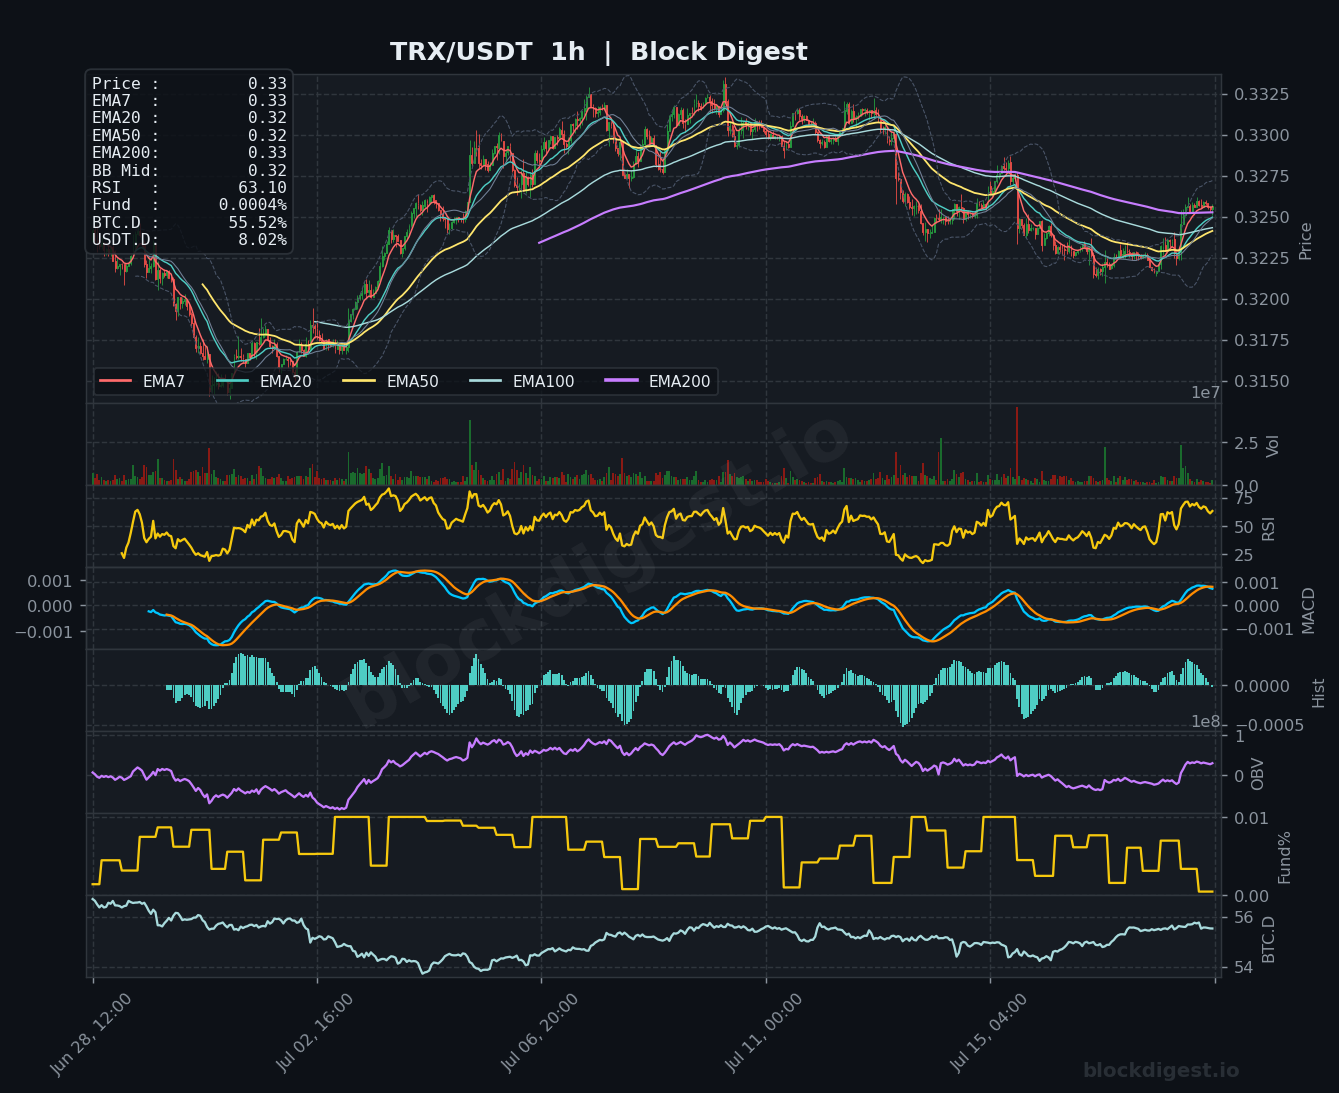The height and width of the screenshot is (1093, 1339).
Task: Click the Price row in info box
Action: tap(189, 84)
